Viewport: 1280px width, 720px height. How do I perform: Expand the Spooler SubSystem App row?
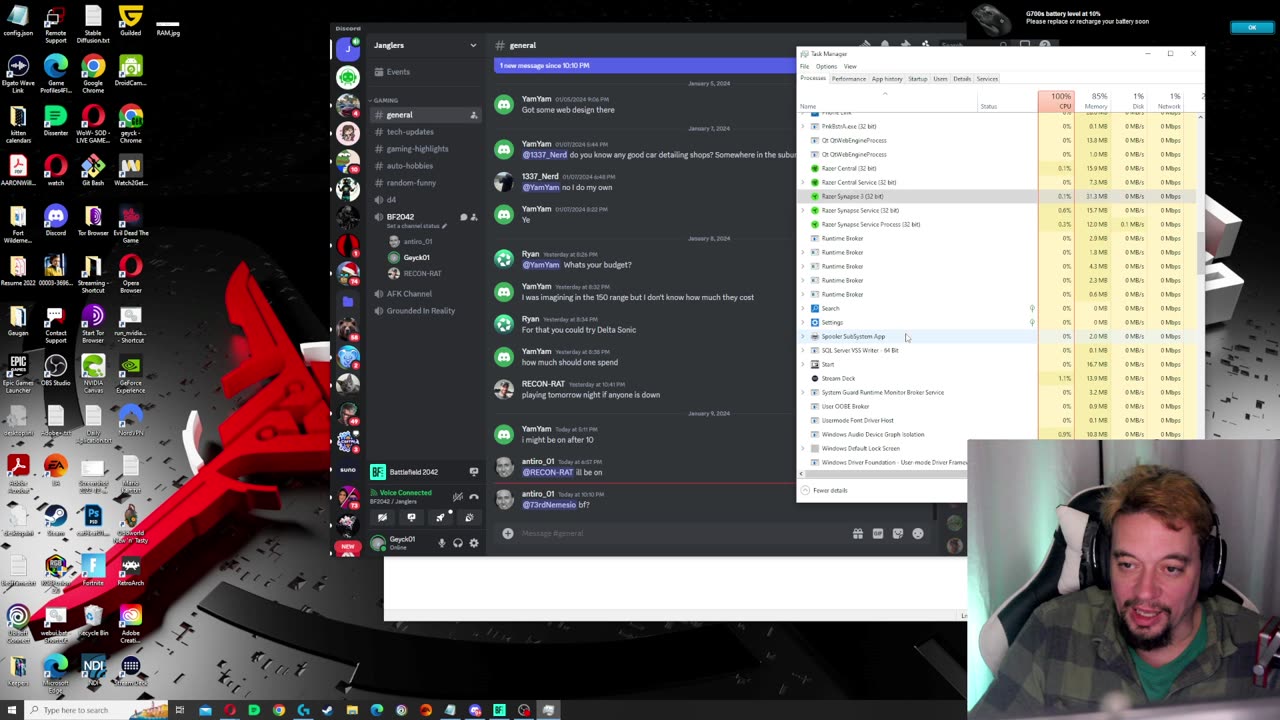pyautogui.click(x=803, y=337)
